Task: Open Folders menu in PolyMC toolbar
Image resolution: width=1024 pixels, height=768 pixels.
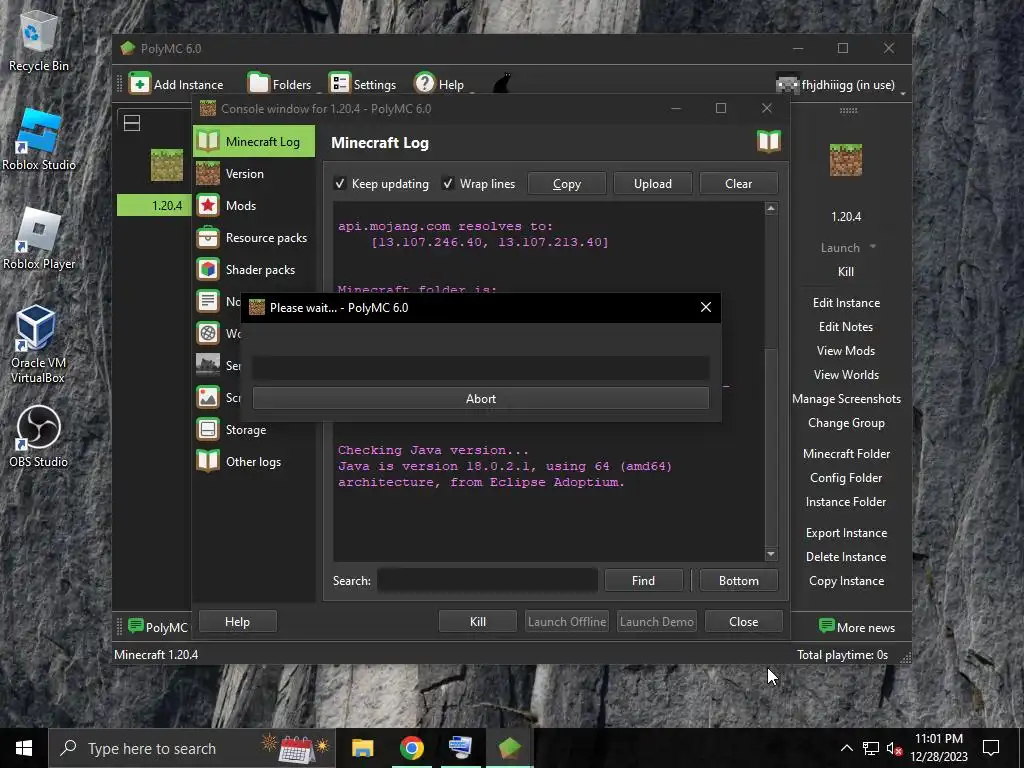Action: [x=280, y=84]
